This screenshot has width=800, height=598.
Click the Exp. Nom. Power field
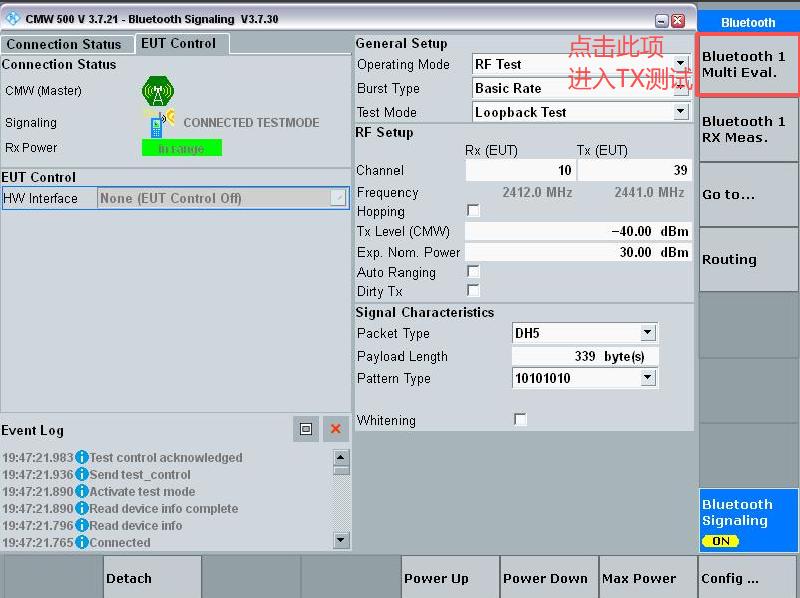tap(578, 252)
